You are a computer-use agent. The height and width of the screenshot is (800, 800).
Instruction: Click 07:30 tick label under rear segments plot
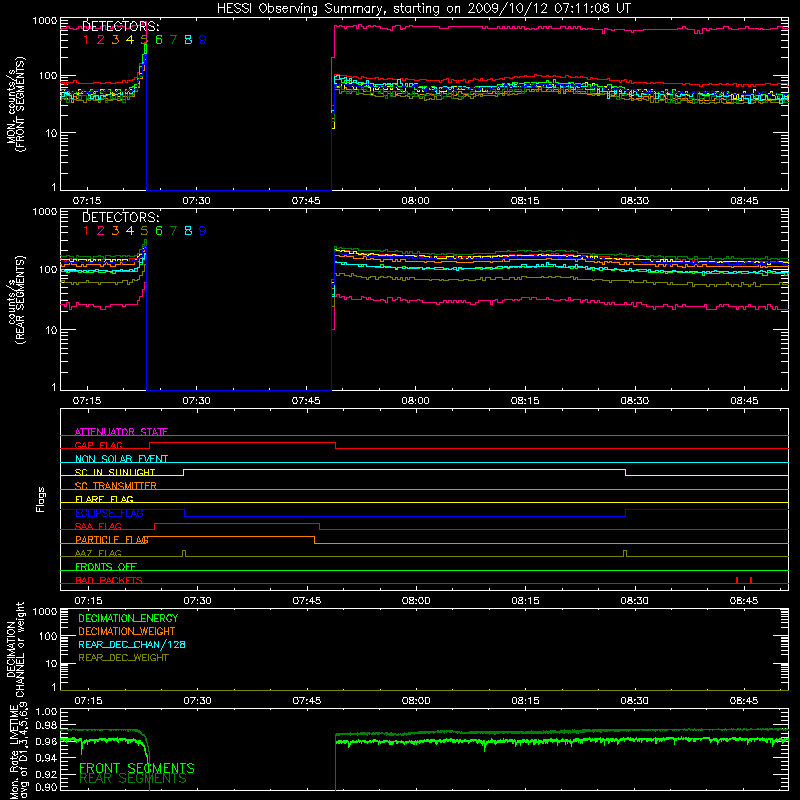(x=196, y=401)
